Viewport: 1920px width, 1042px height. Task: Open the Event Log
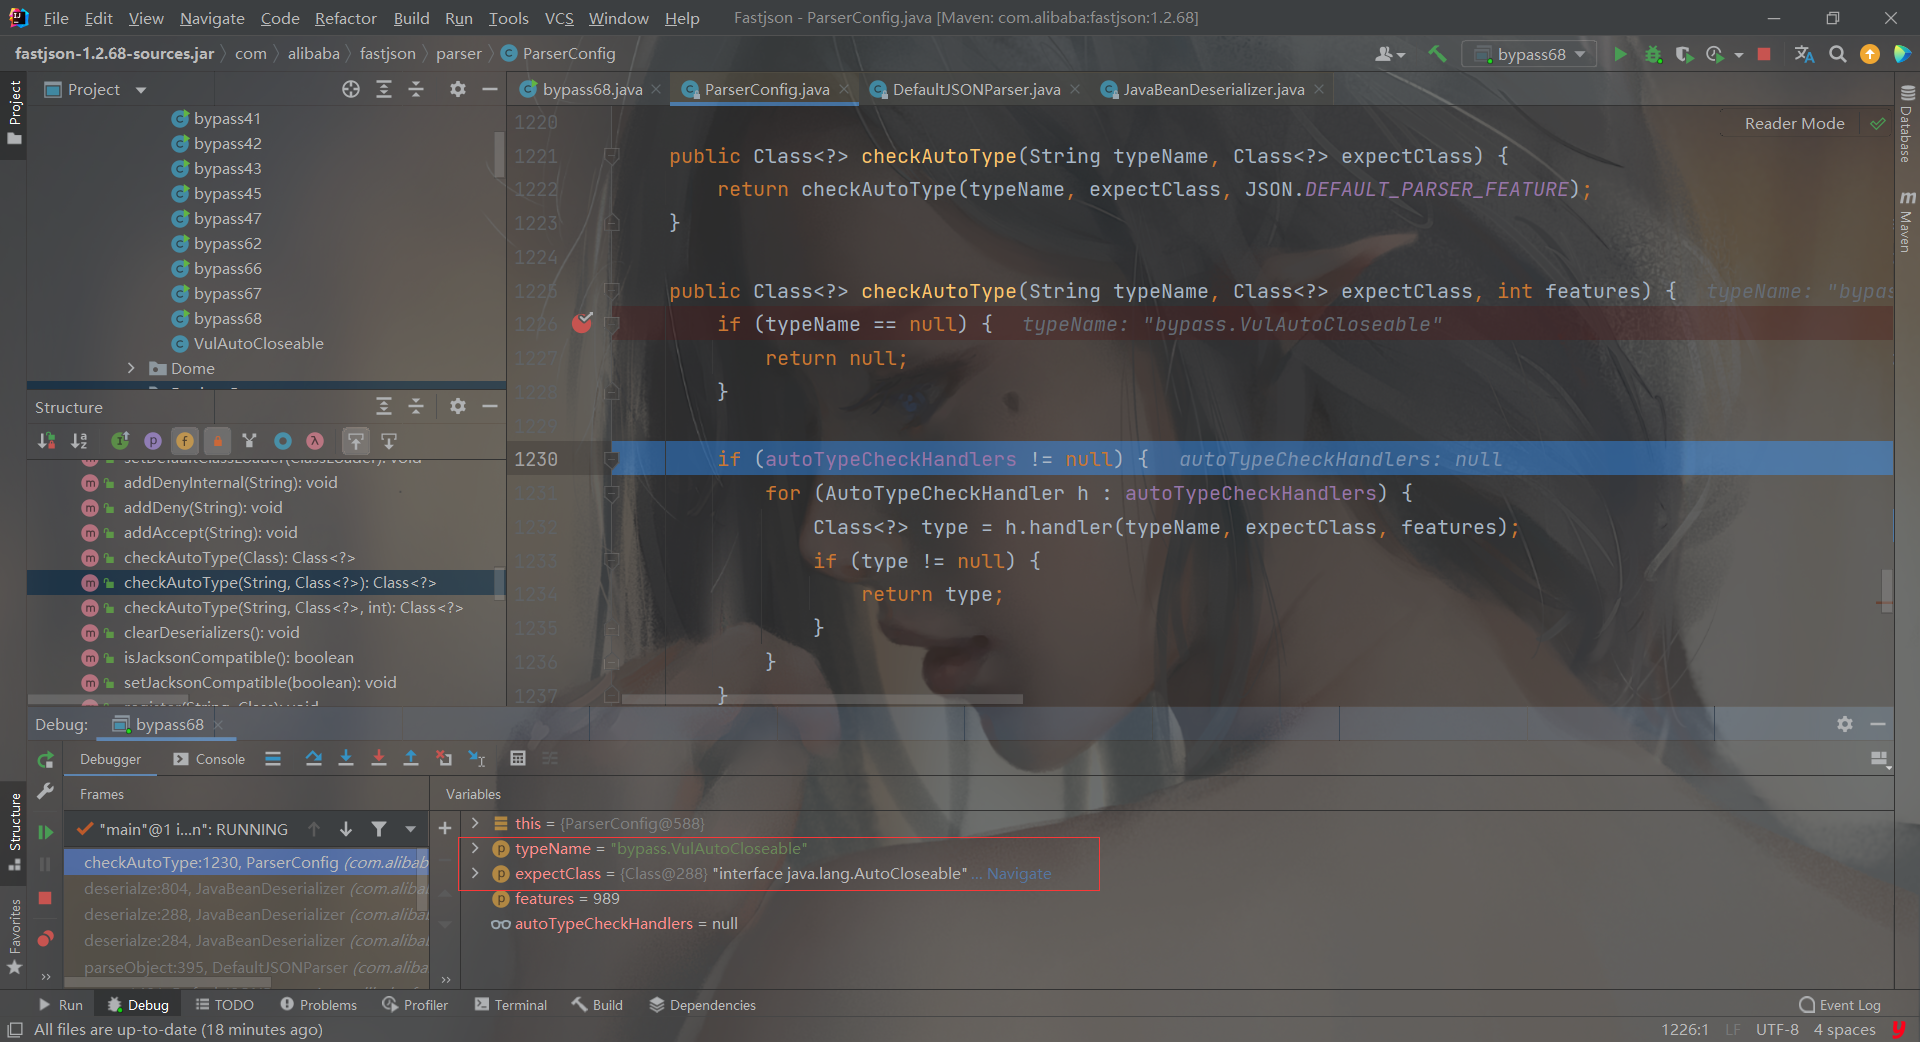click(1840, 1005)
